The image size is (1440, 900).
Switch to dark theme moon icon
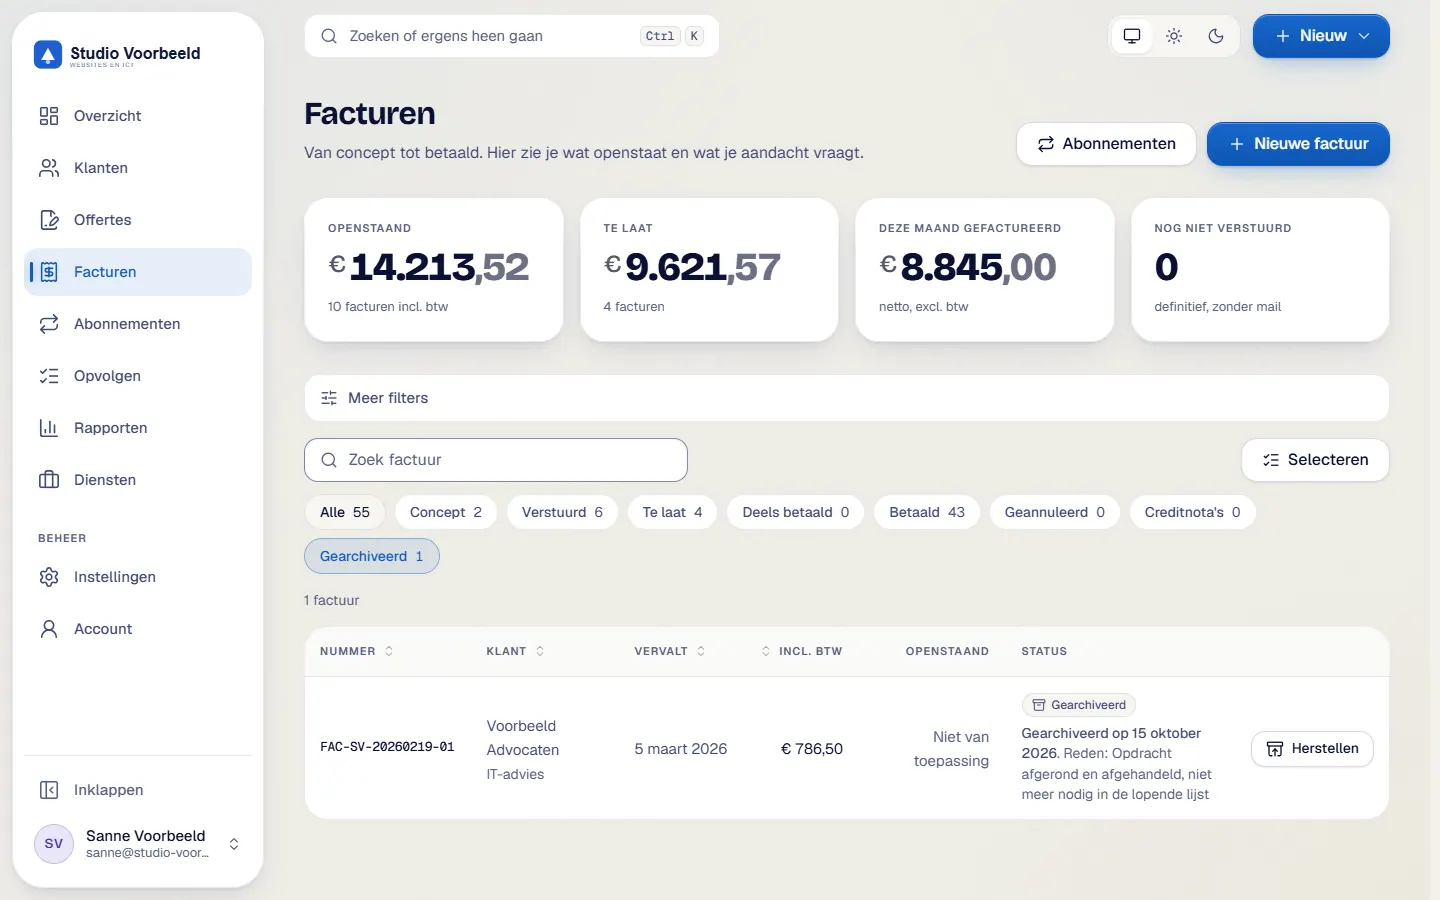point(1216,36)
